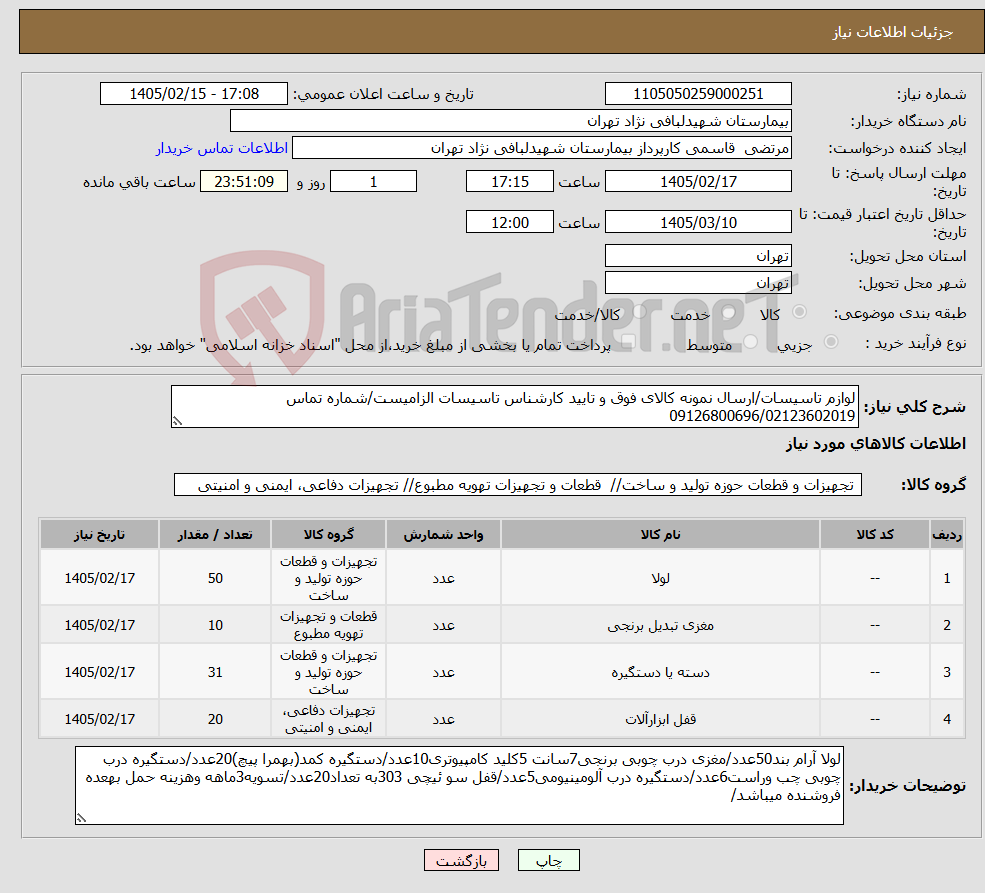Click the delivery city تهران field
Viewport: 985px width, 893px height.
pos(698,283)
